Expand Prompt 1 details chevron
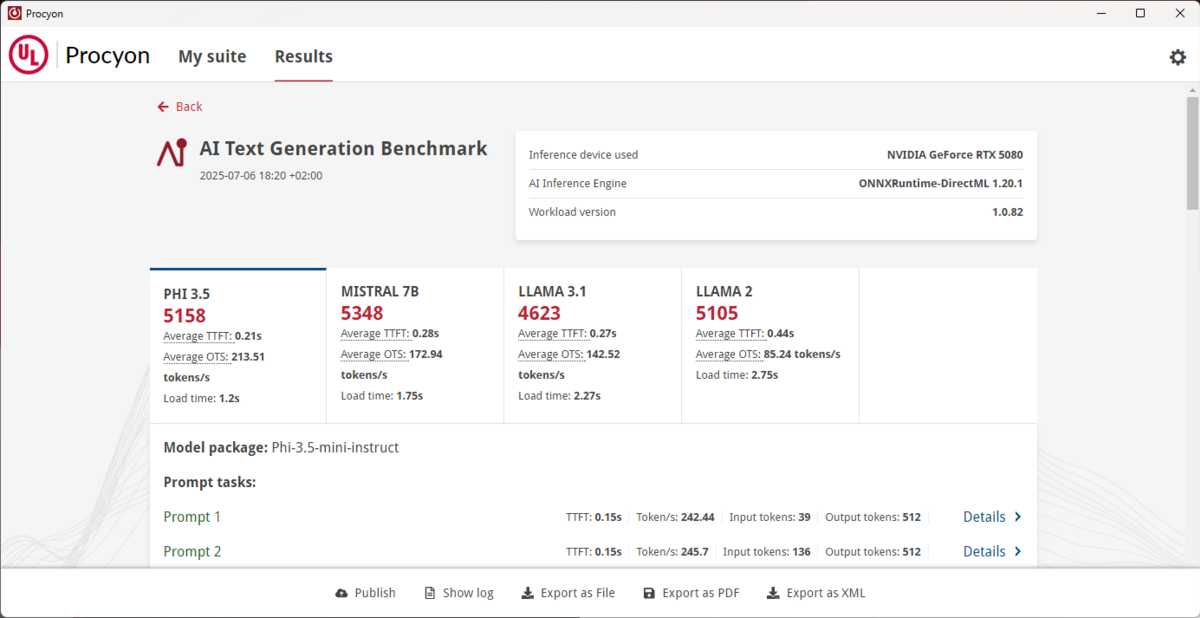Image resolution: width=1200 pixels, height=618 pixels. [x=1018, y=517]
